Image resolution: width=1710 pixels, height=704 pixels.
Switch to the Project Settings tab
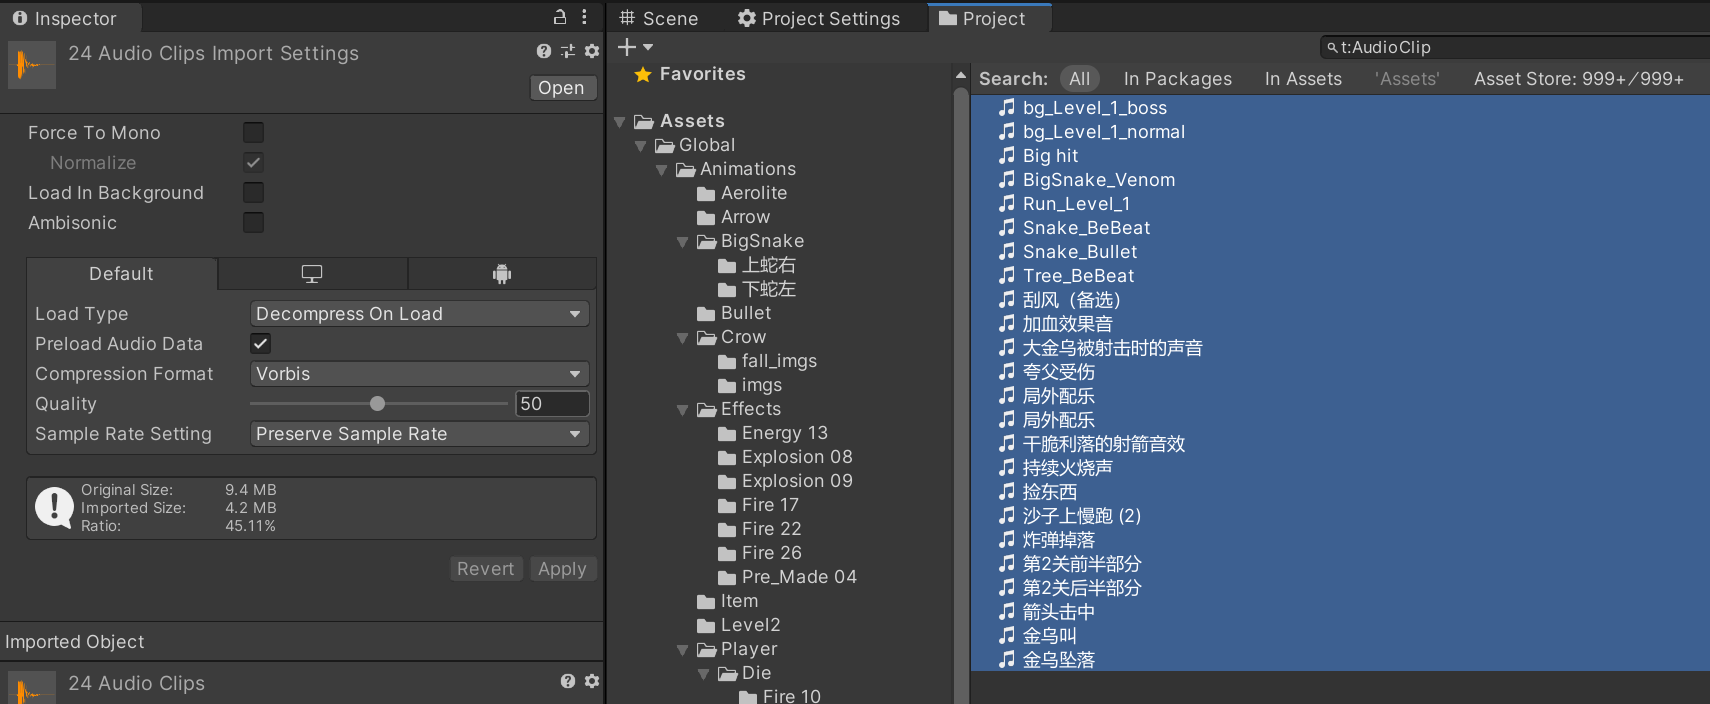819,18
